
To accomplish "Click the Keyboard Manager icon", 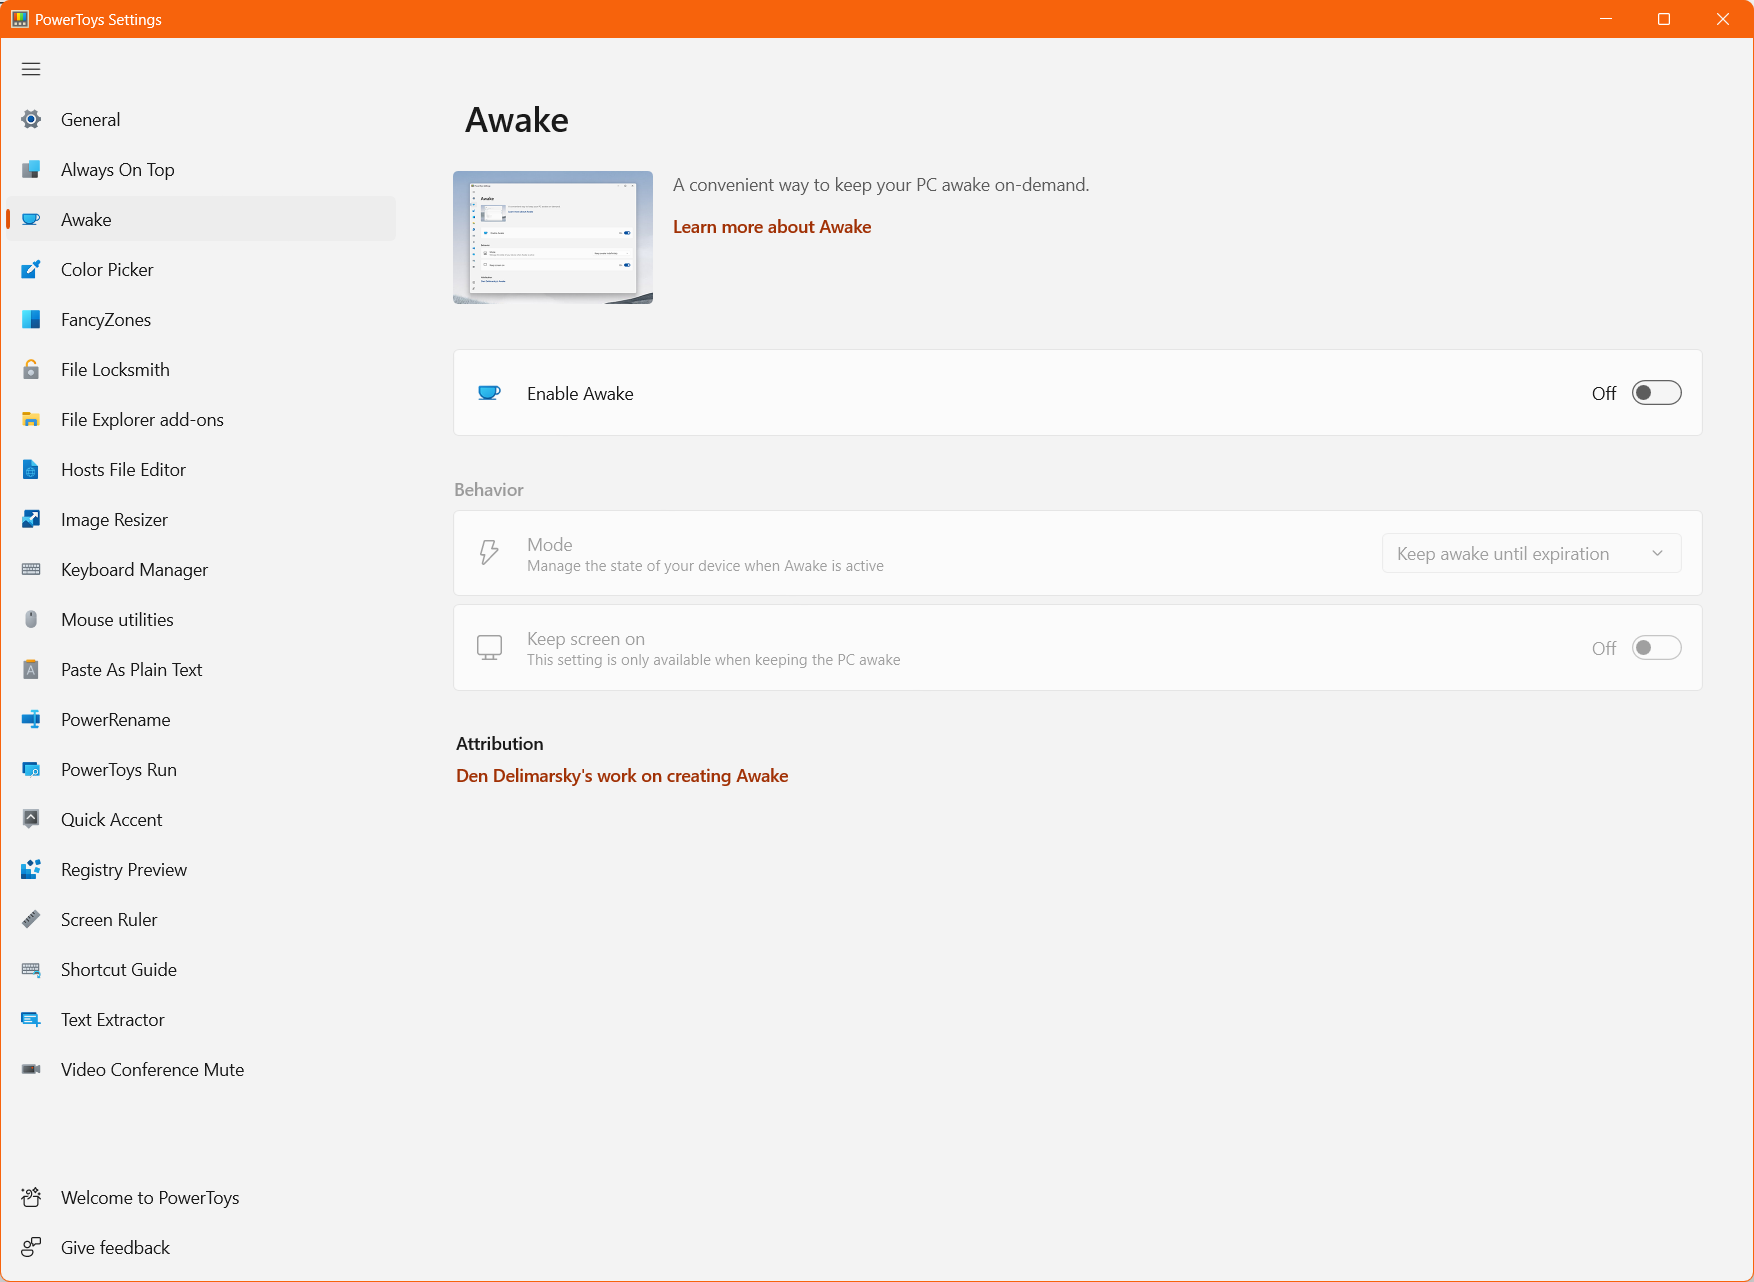I will [31, 569].
